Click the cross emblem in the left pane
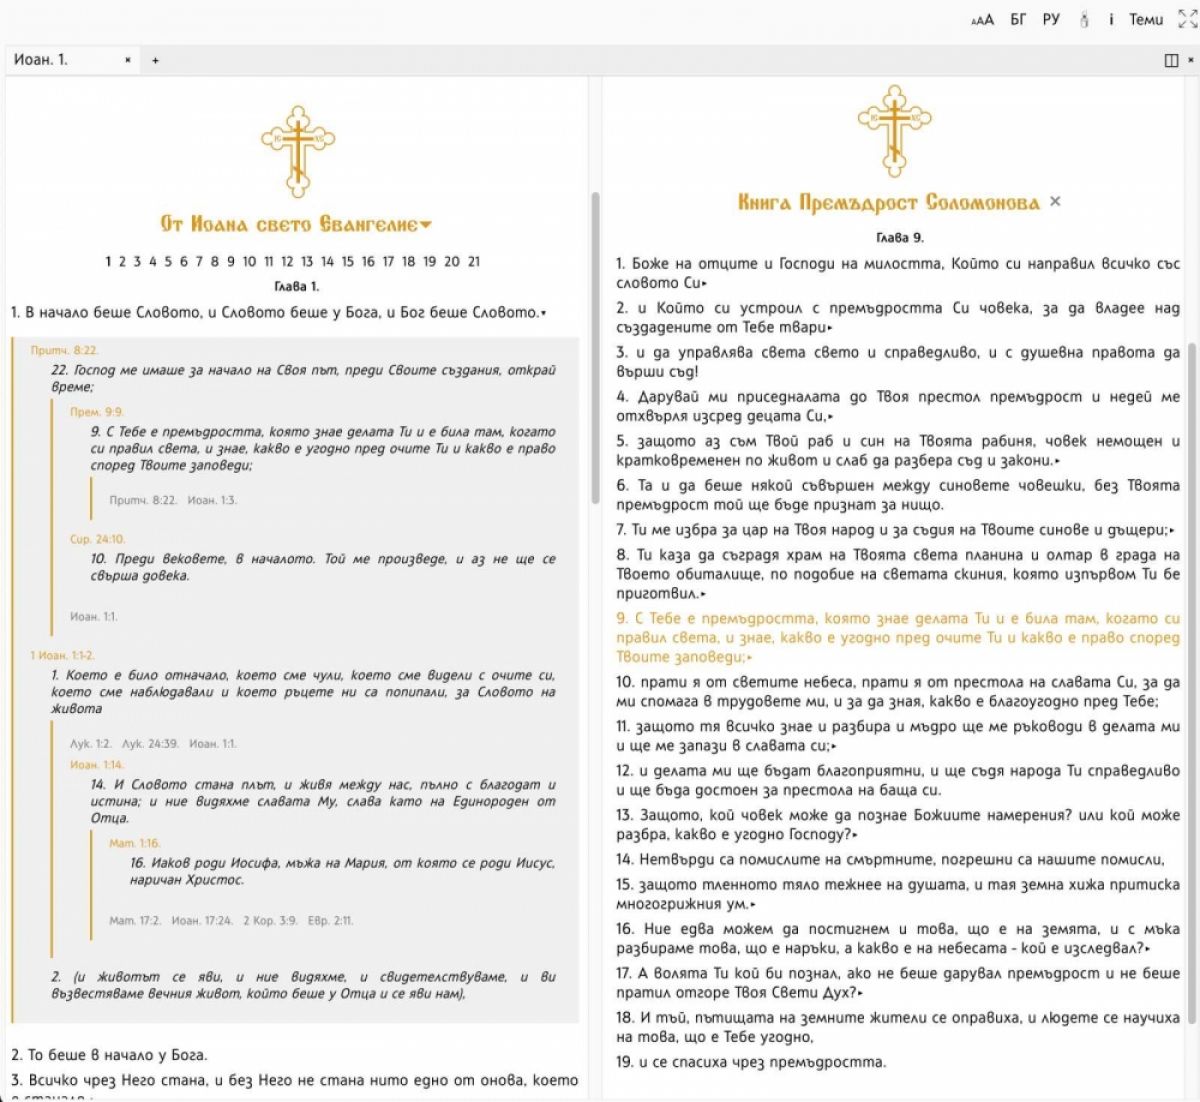The image size is (1200, 1102). tap(298, 150)
